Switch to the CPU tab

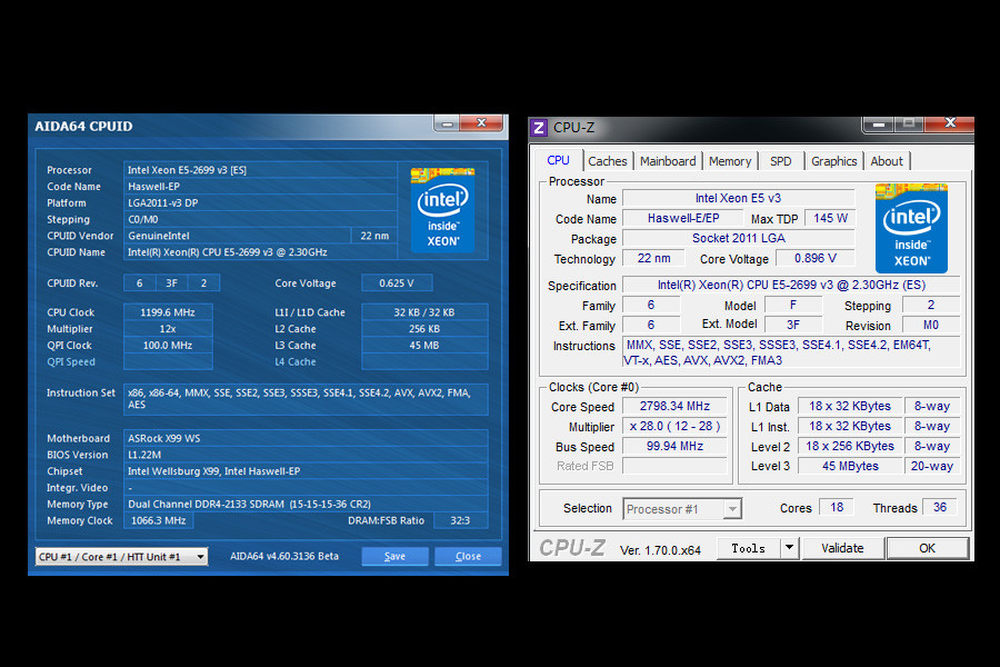click(x=558, y=161)
